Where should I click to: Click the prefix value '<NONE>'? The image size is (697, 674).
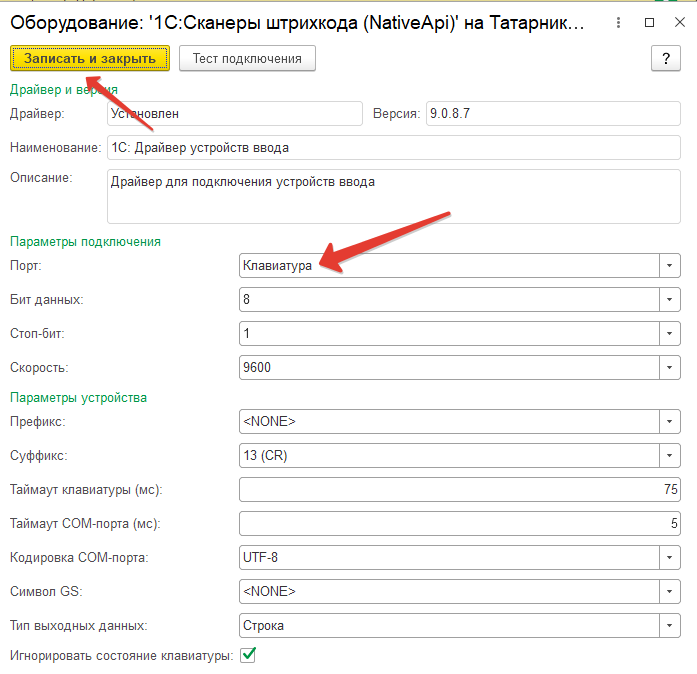point(269,421)
